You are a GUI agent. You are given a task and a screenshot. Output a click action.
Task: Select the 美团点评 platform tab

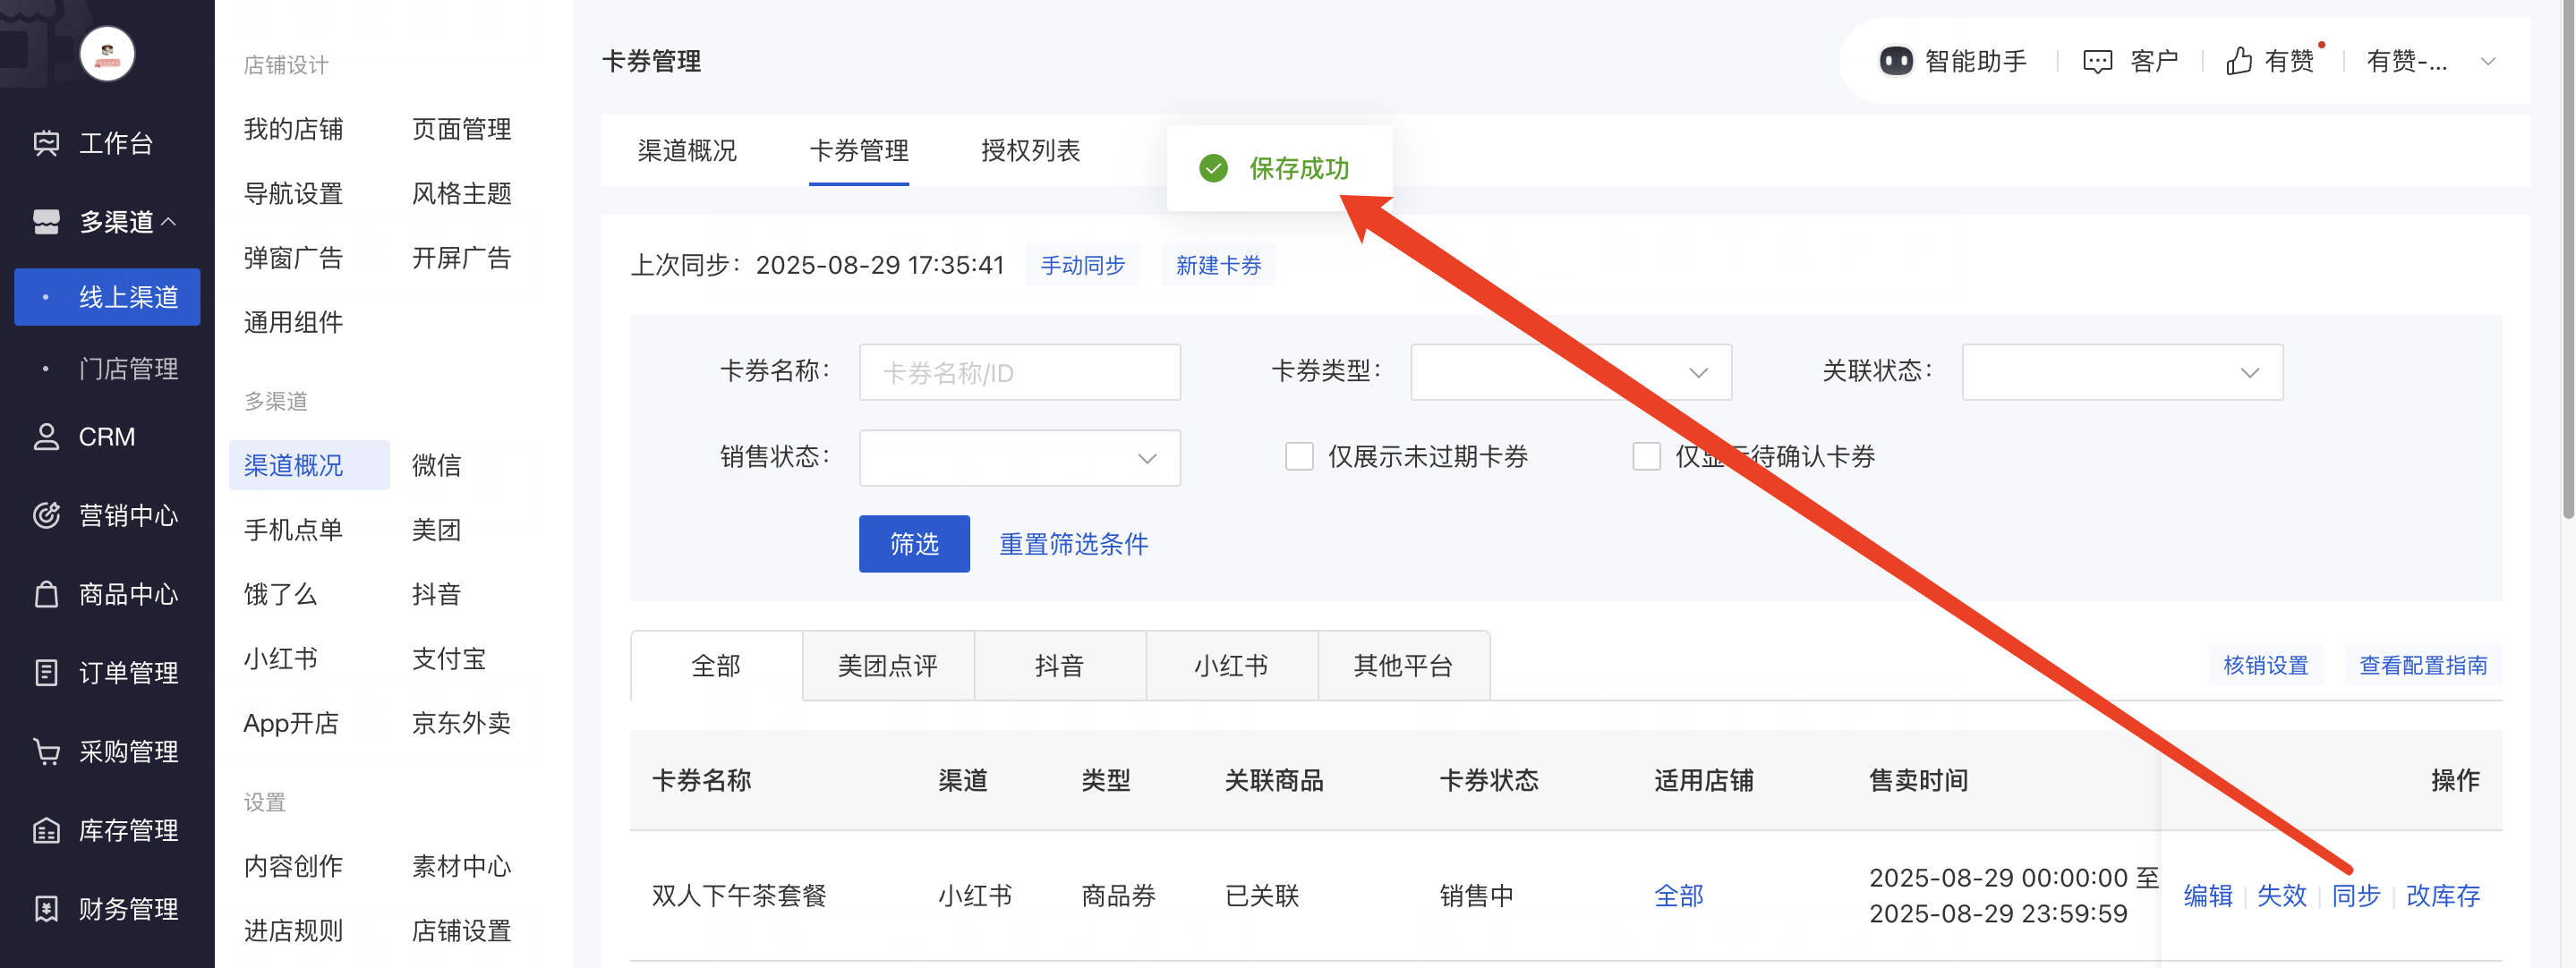[x=887, y=666]
